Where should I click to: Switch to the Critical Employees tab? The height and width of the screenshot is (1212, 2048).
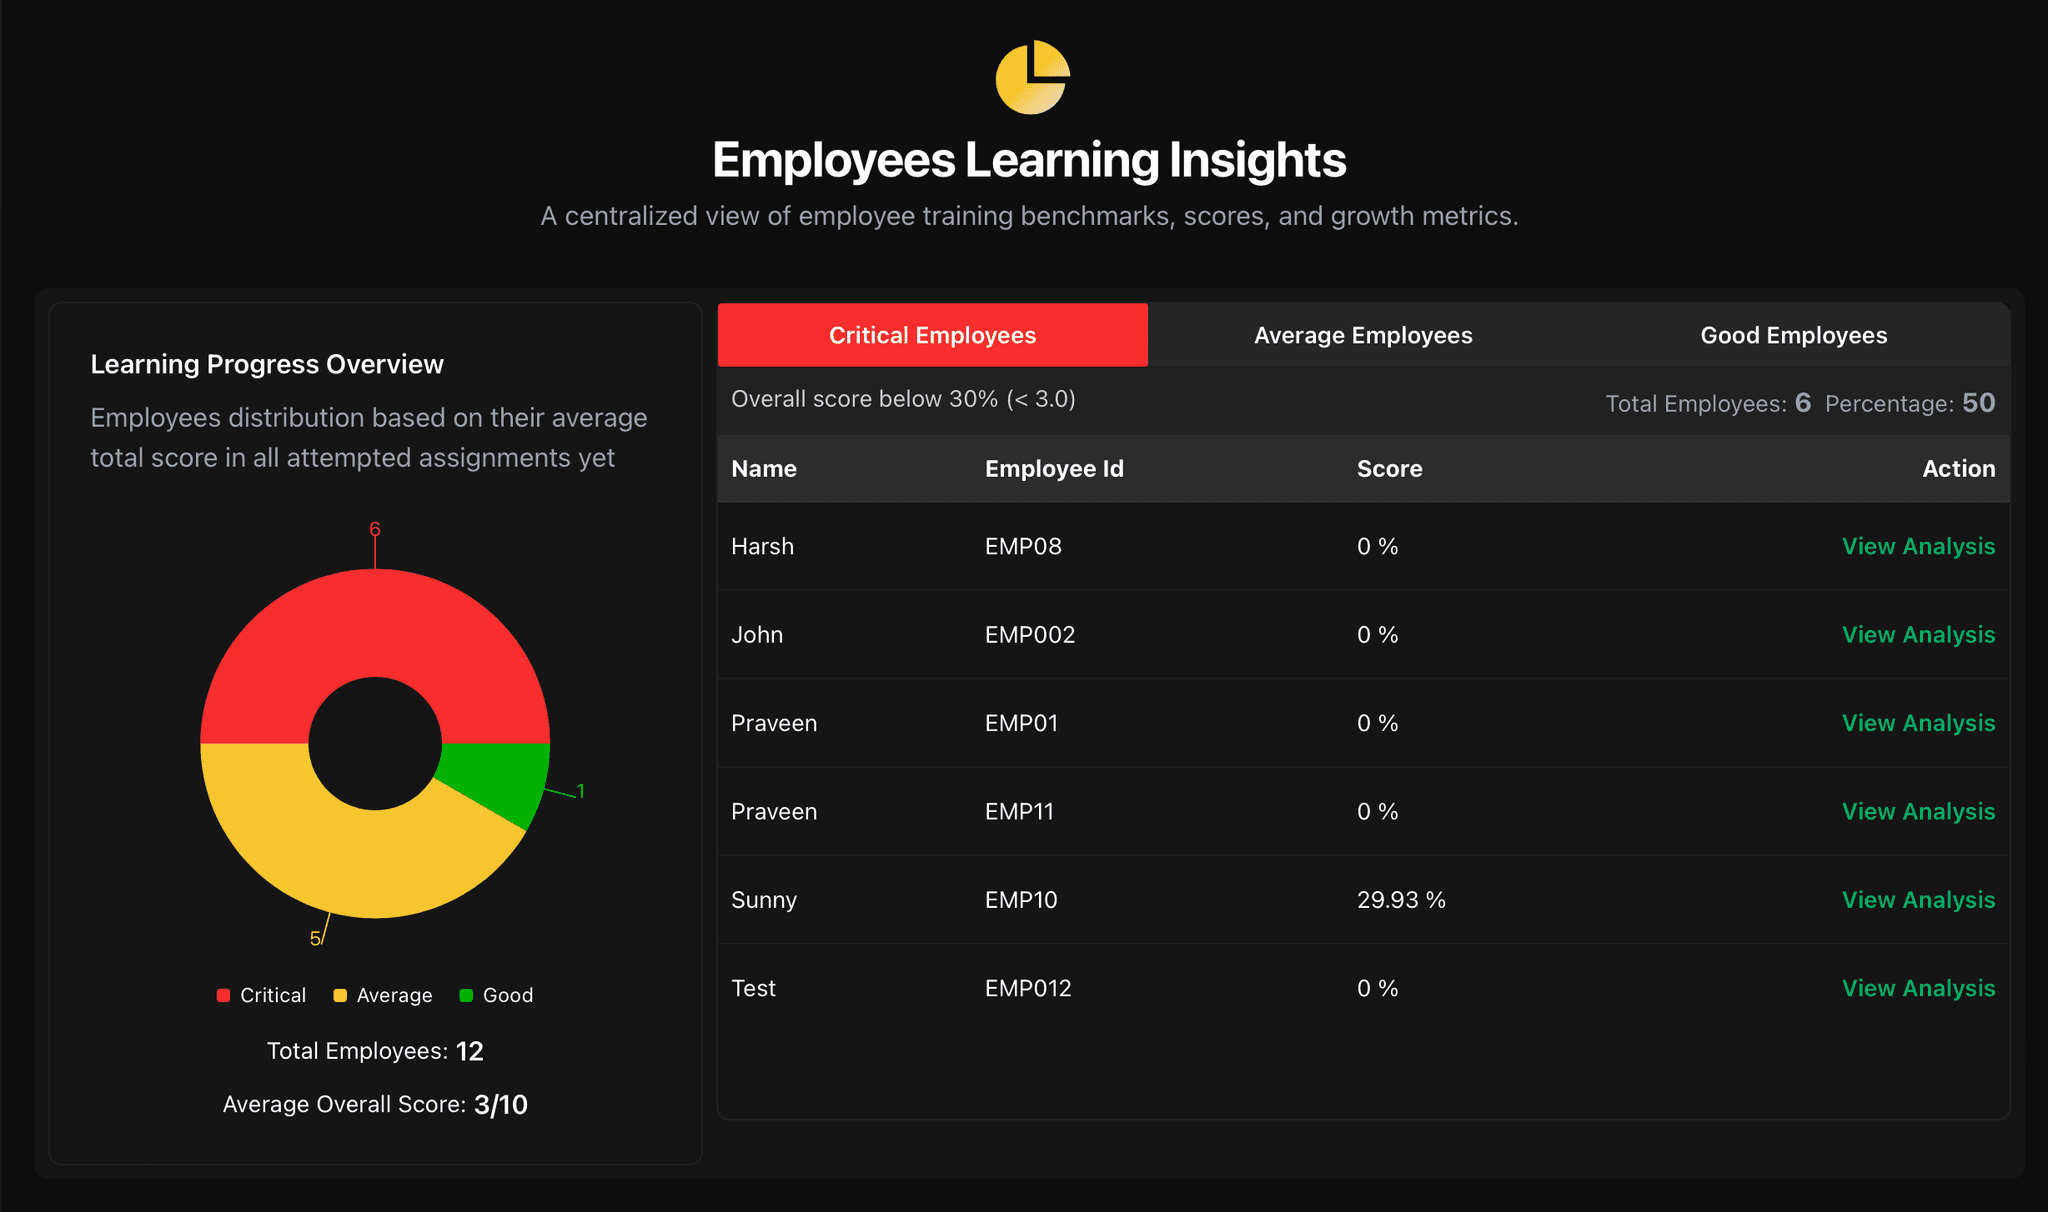(x=932, y=335)
